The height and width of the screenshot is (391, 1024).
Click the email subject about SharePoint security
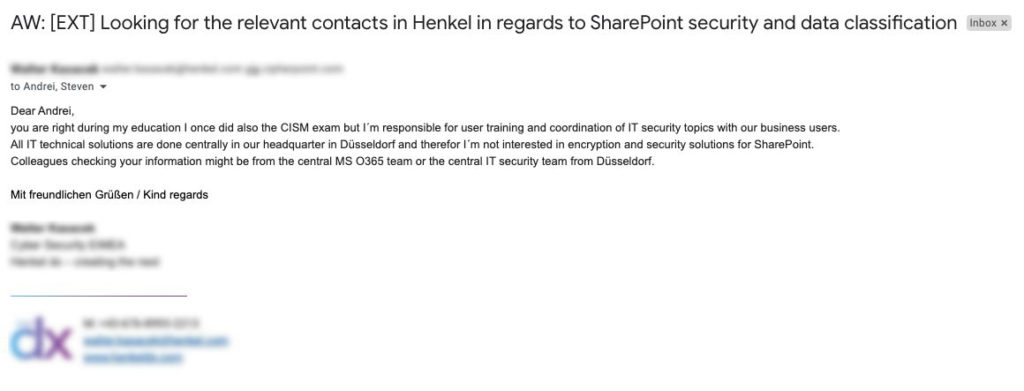tap(483, 23)
